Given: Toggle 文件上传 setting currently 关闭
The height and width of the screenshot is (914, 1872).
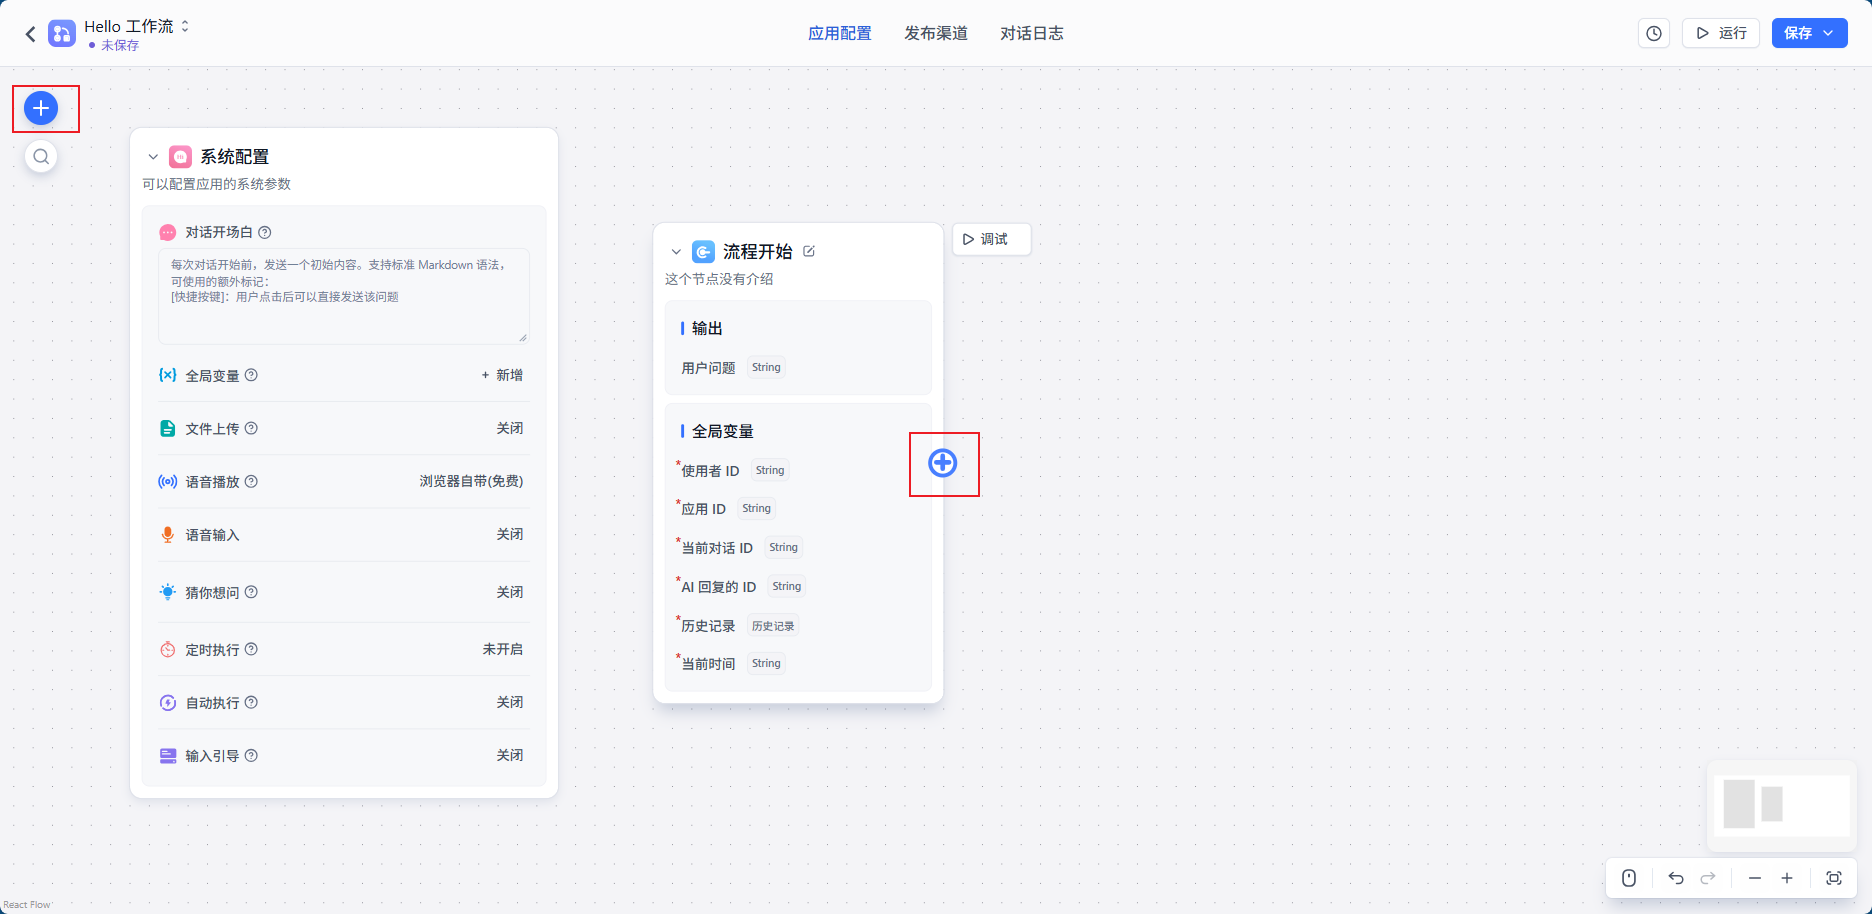Looking at the screenshot, I should (x=509, y=428).
